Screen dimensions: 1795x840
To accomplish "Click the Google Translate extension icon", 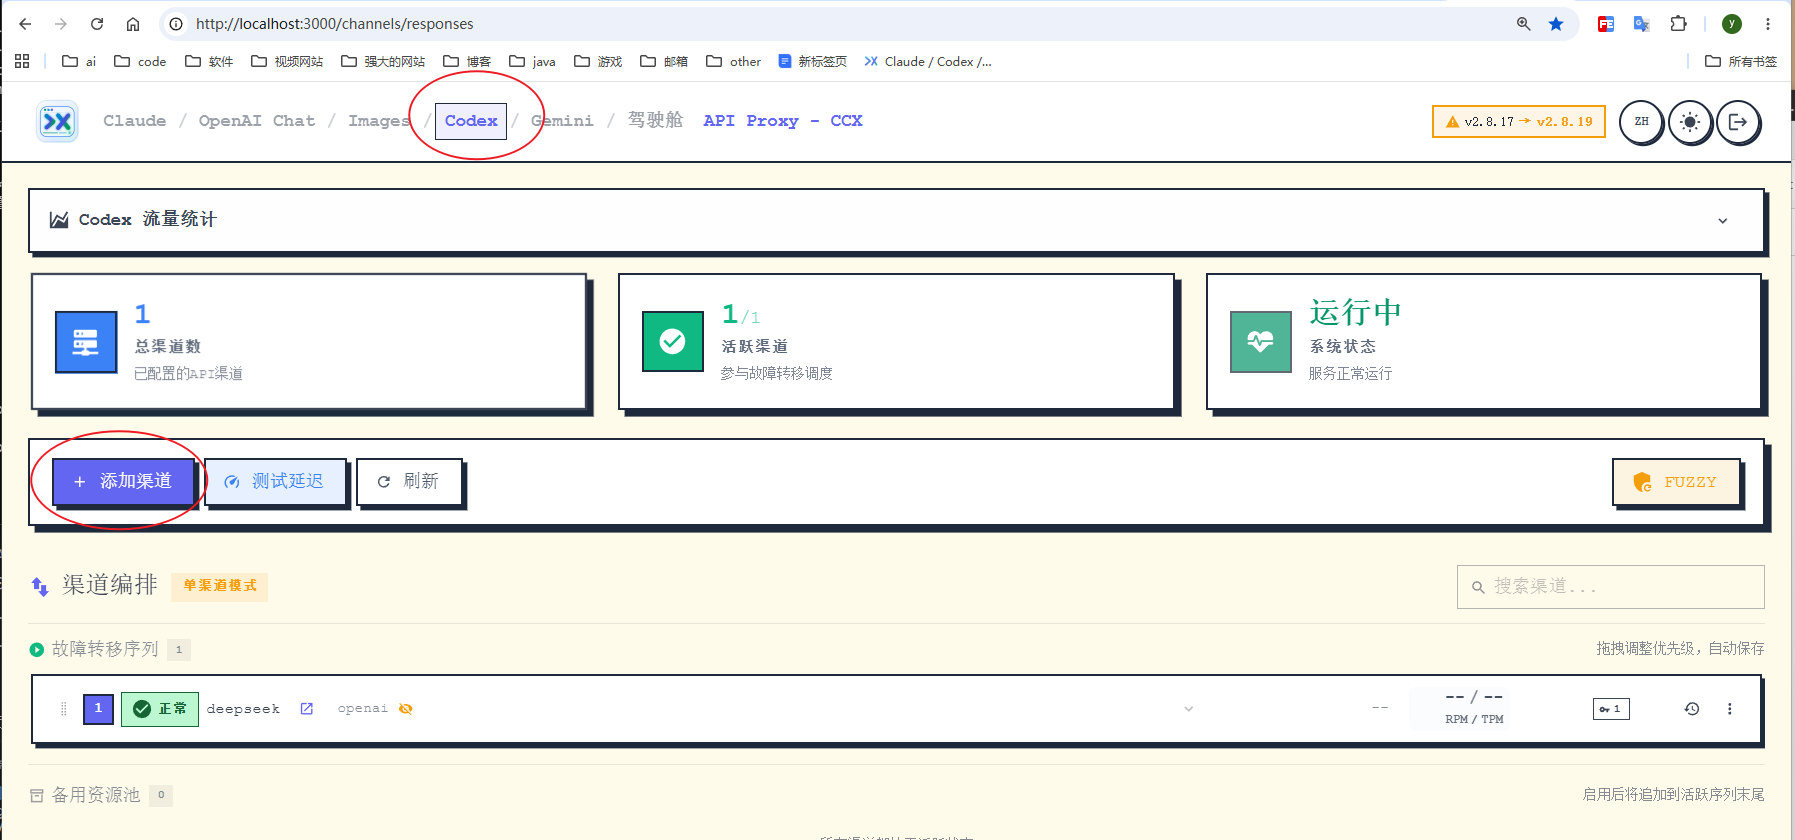I will click(x=1641, y=24).
